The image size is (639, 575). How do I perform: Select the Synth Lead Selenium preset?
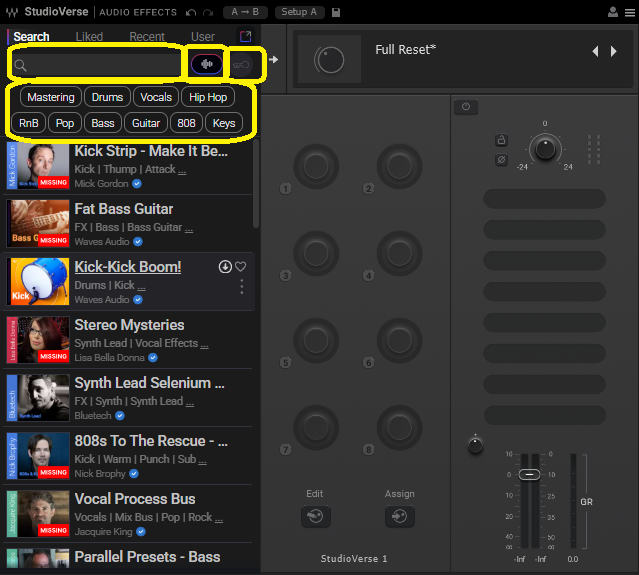[149, 383]
